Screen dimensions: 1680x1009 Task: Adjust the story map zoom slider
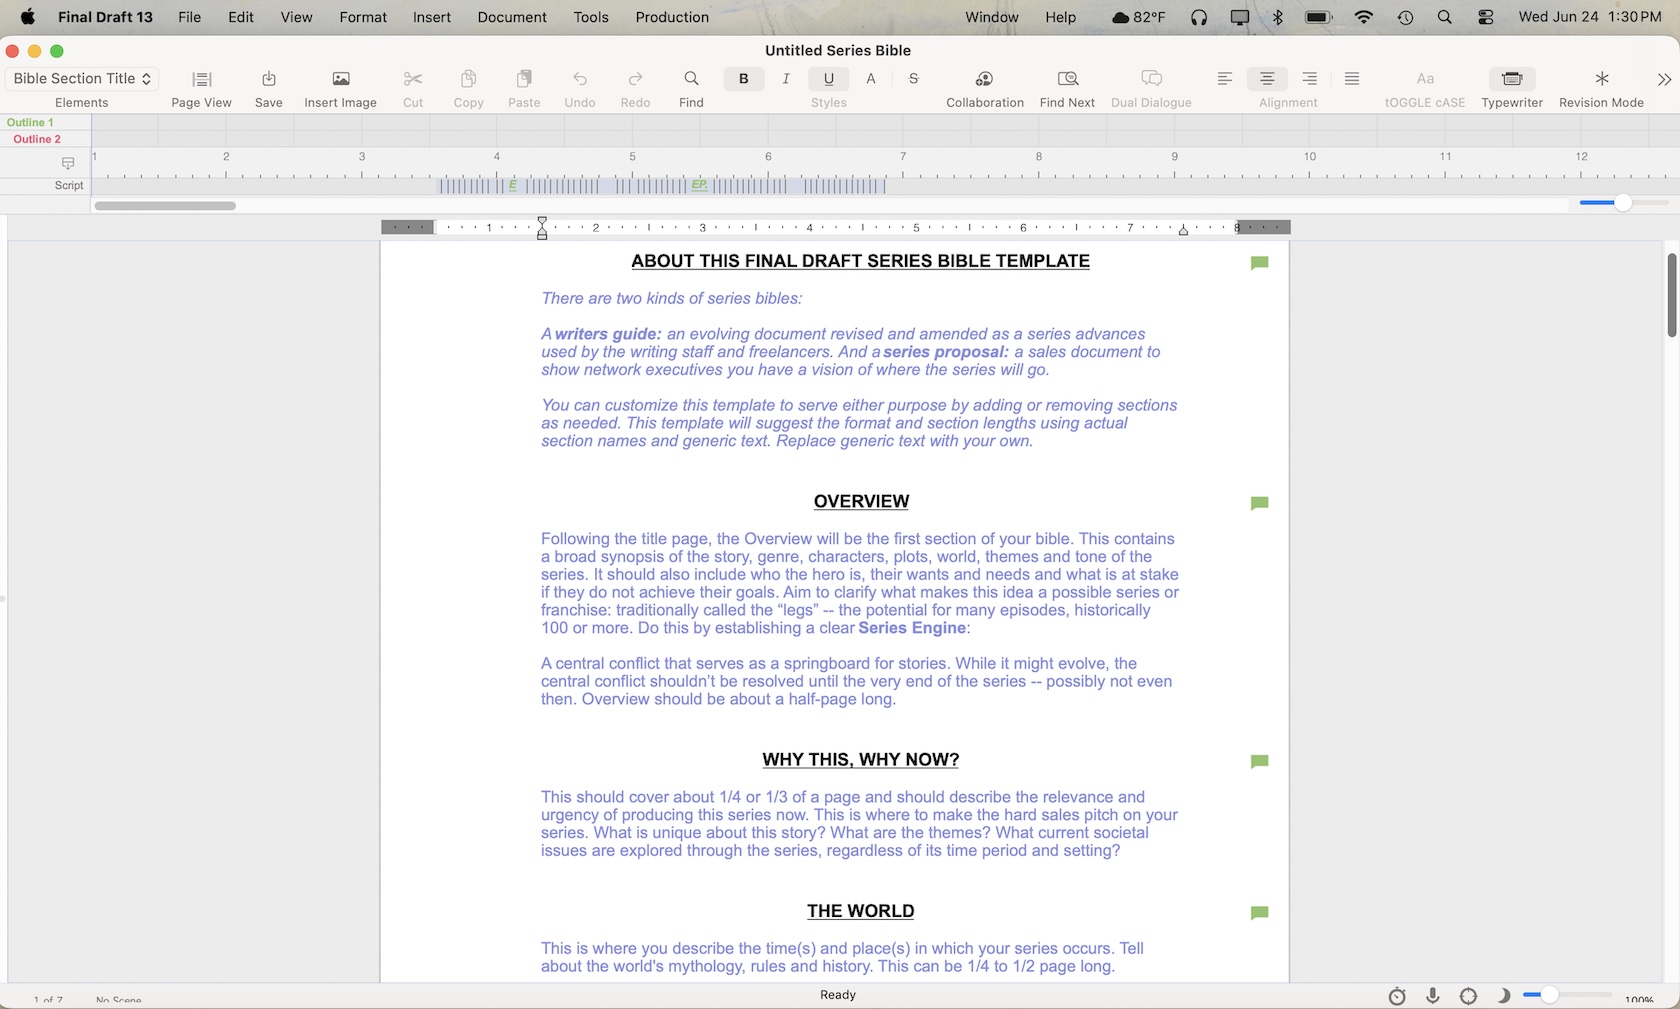click(x=1622, y=203)
